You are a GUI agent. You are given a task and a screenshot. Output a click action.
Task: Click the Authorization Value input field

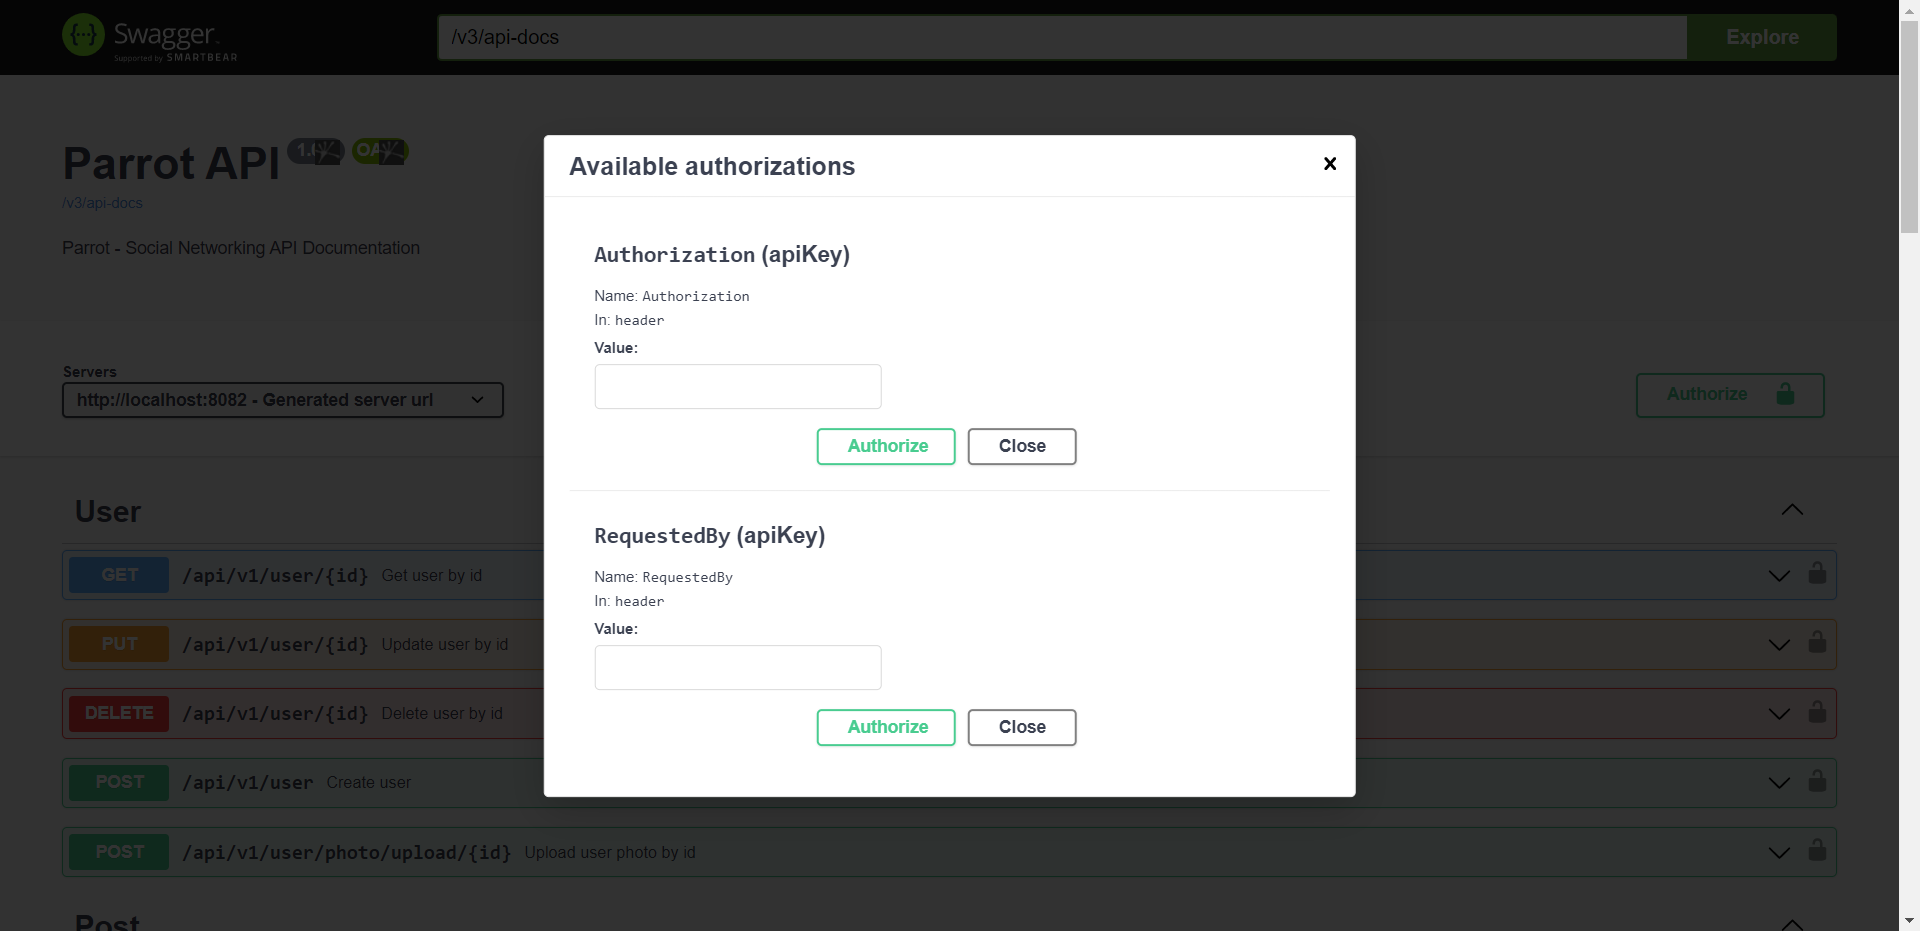pos(737,386)
